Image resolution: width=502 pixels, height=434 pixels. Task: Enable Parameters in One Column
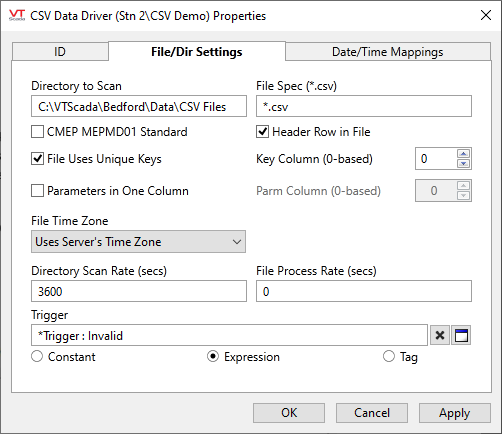pos(37,191)
